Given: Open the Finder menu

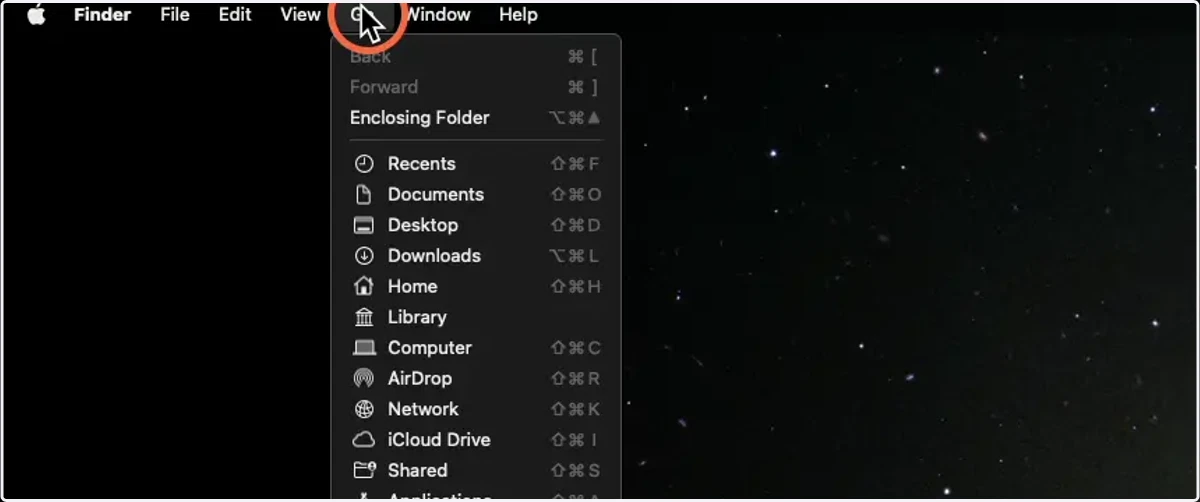Looking at the screenshot, I should (x=102, y=15).
